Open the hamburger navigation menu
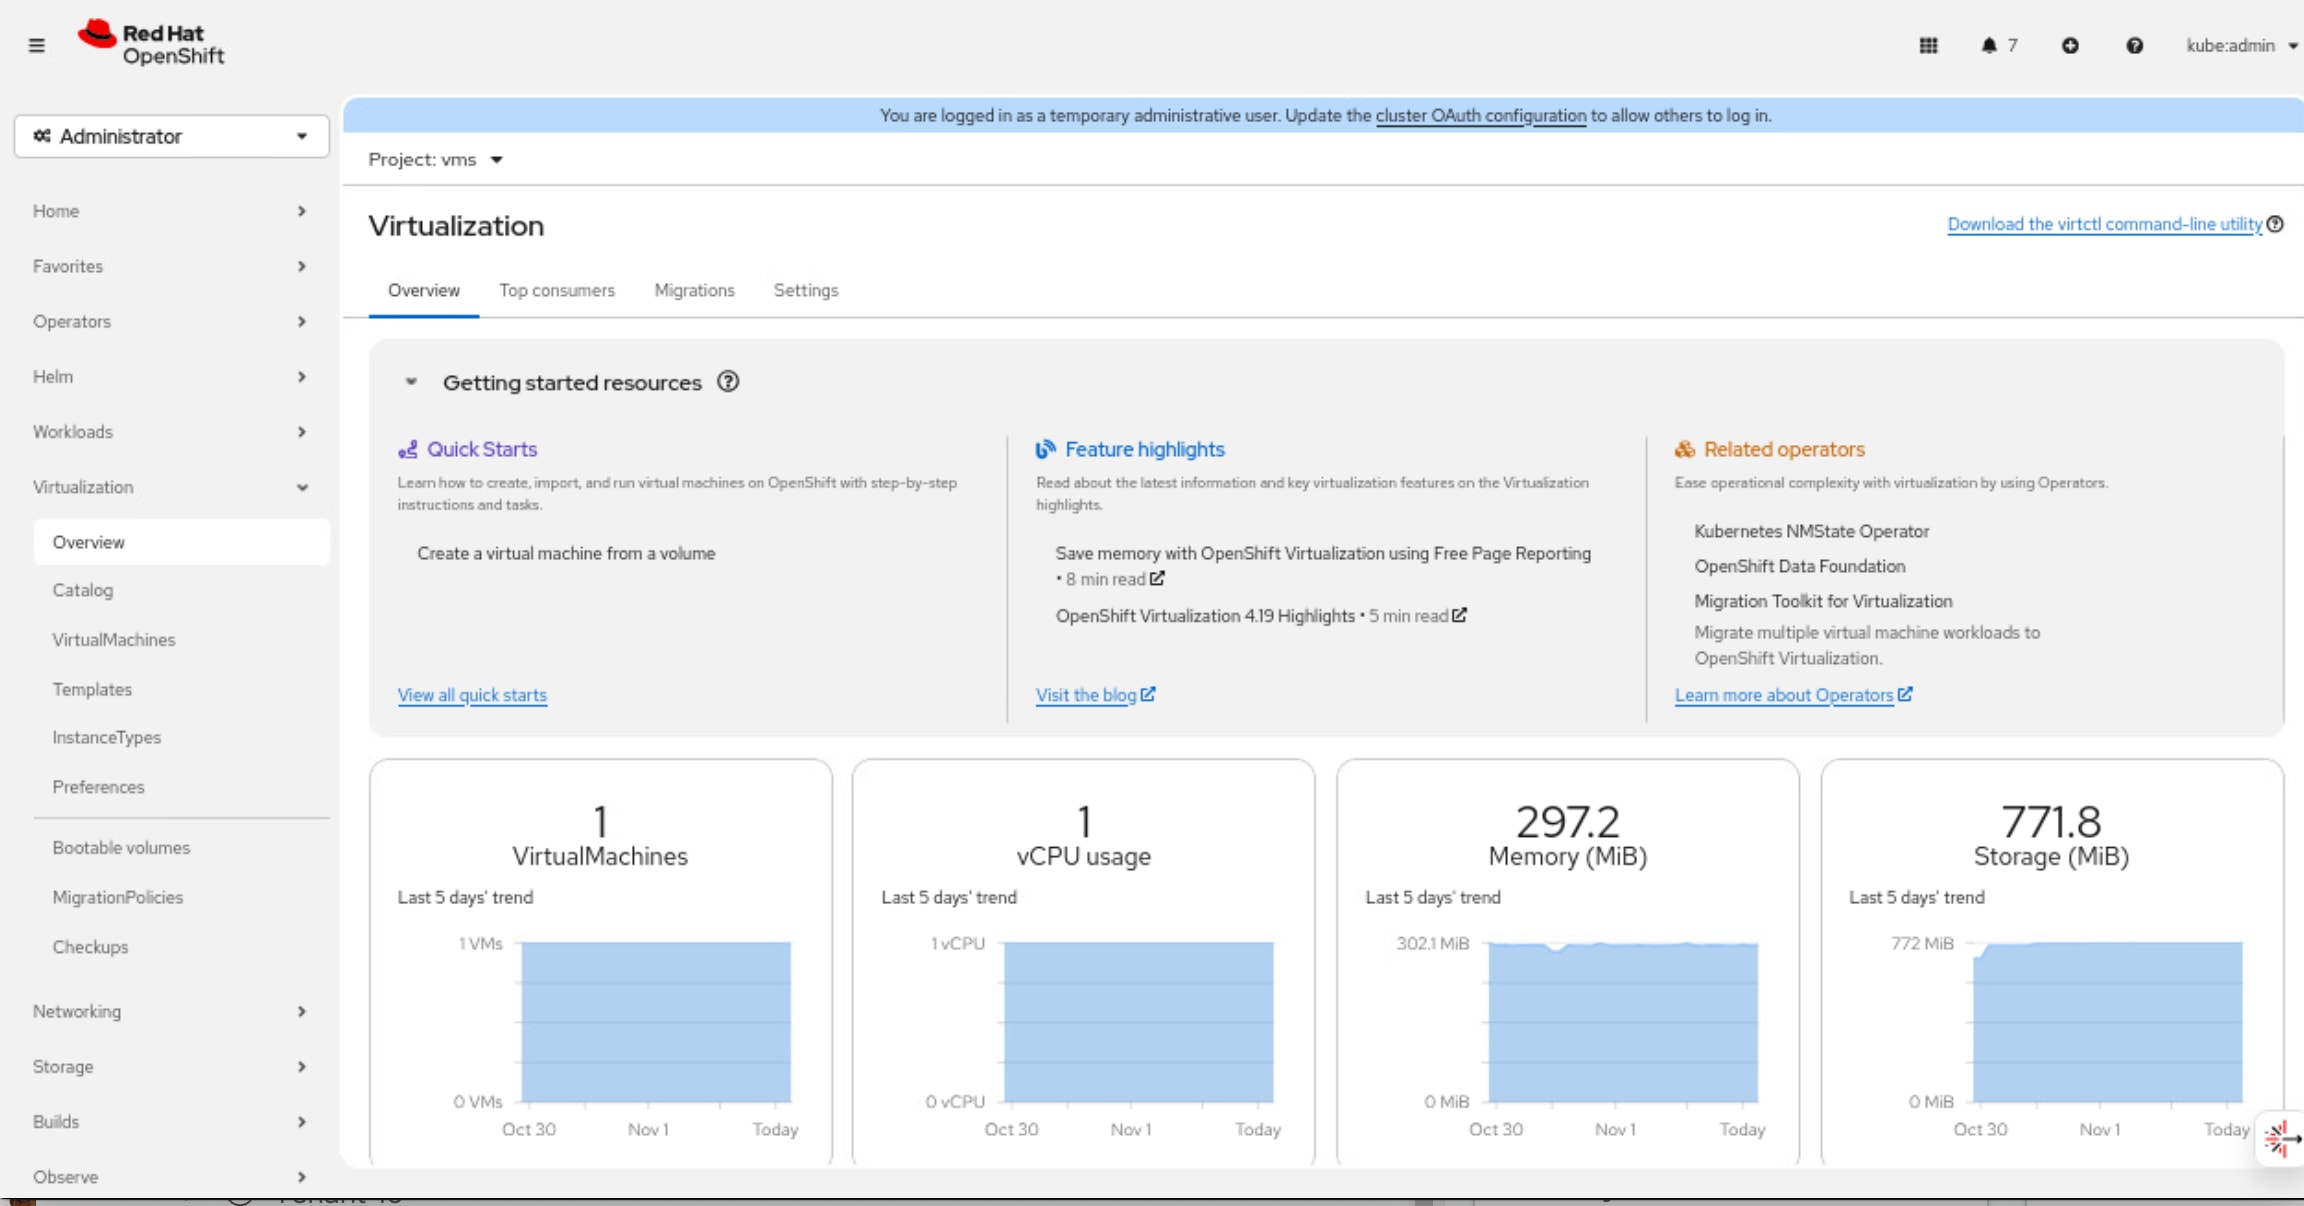Screen dimensions: 2304x1206 pyautogui.click(x=37, y=45)
